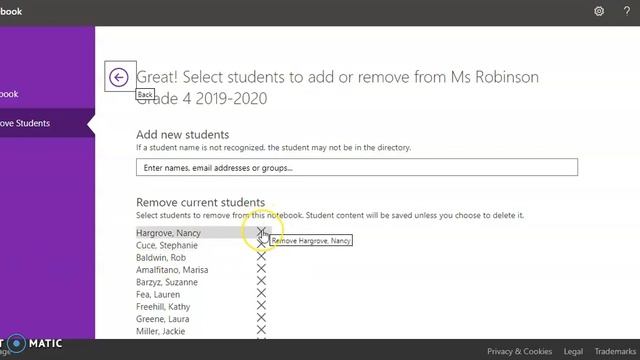Remove Hargrove, Nancy with the X icon

click(261, 232)
